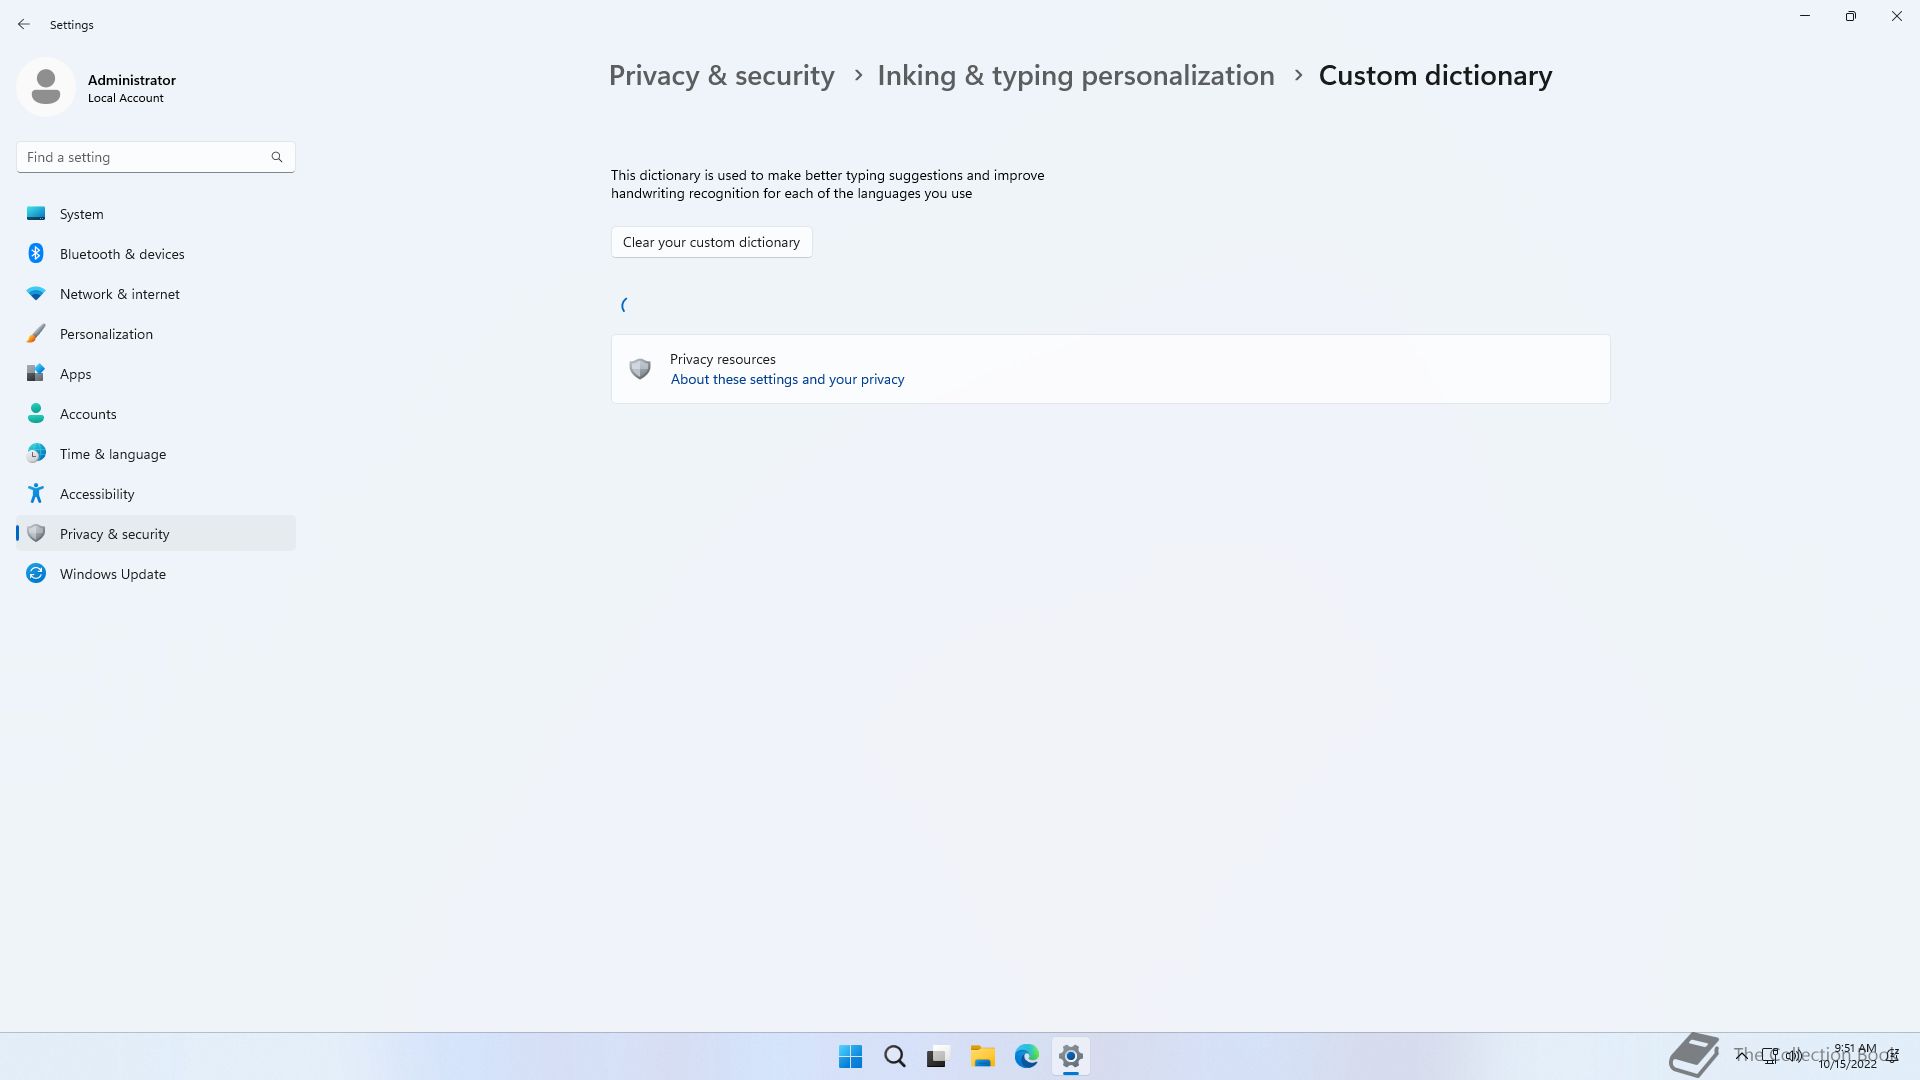Screen dimensions: 1920x1080
Task: Go back to Inking & typing personalization
Action: [1075, 76]
